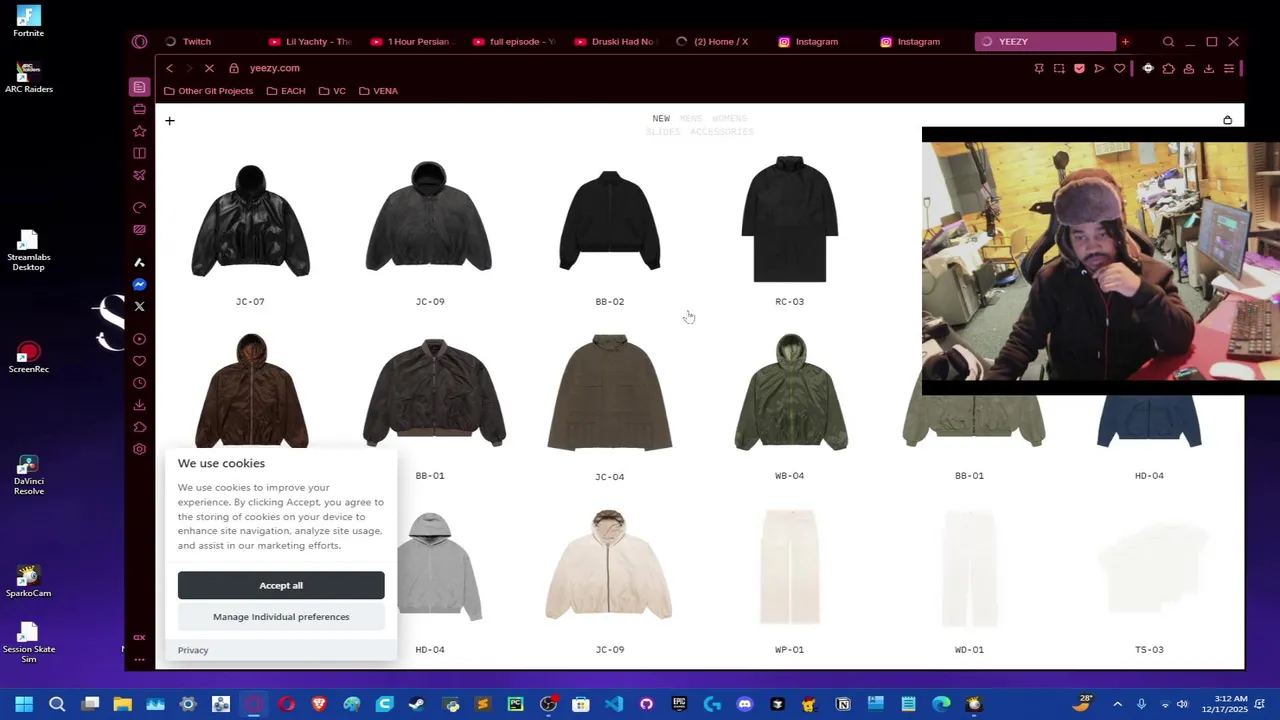Open sidebar Aria AI icon
Screen dimensions: 1280x720
pyautogui.click(x=139, y=262)
